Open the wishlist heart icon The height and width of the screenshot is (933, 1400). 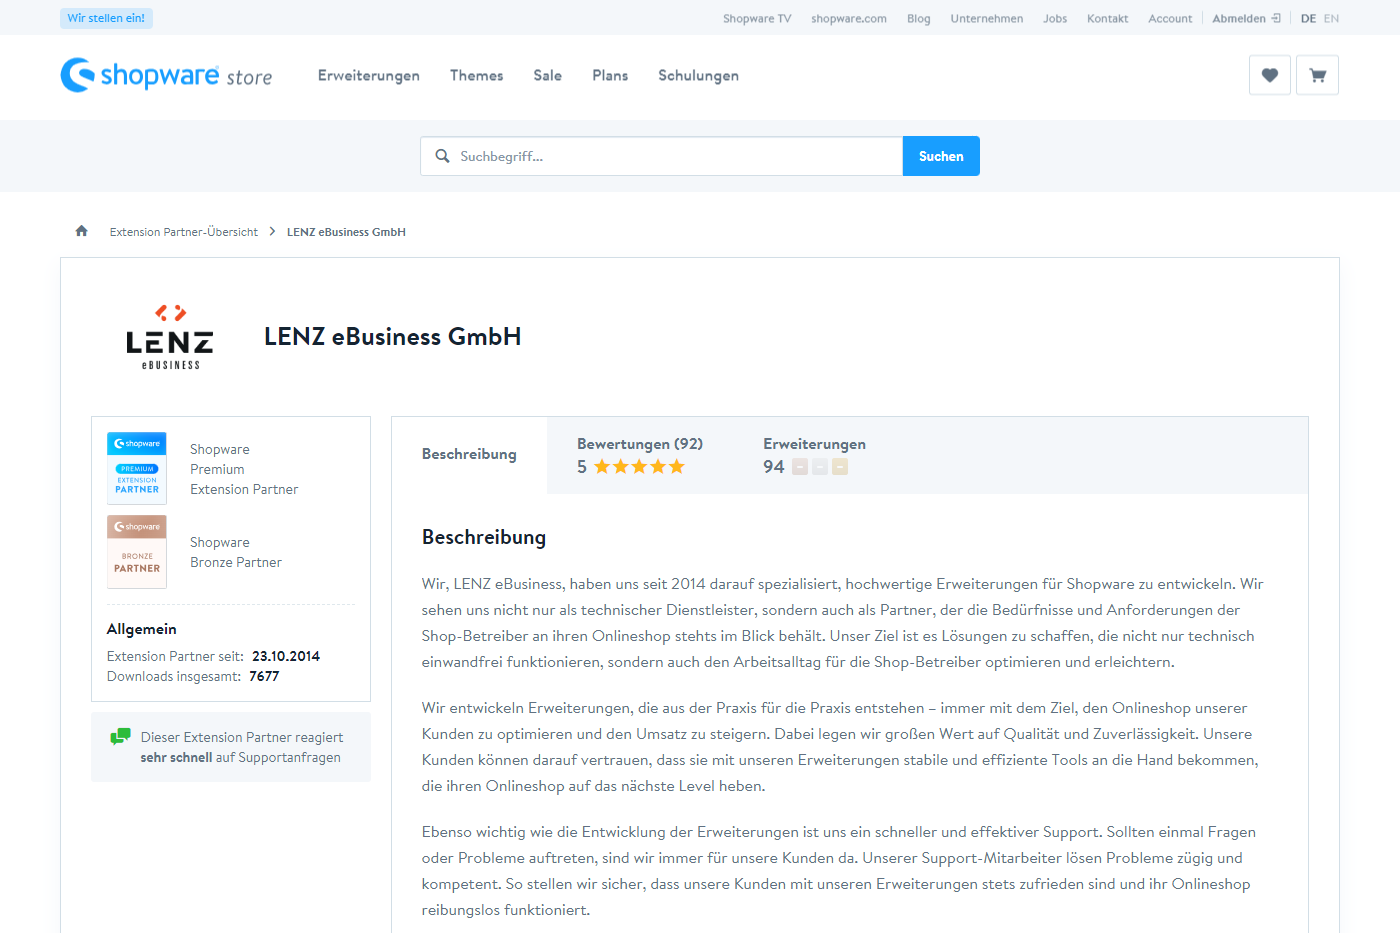click(x=1269, y=75)
